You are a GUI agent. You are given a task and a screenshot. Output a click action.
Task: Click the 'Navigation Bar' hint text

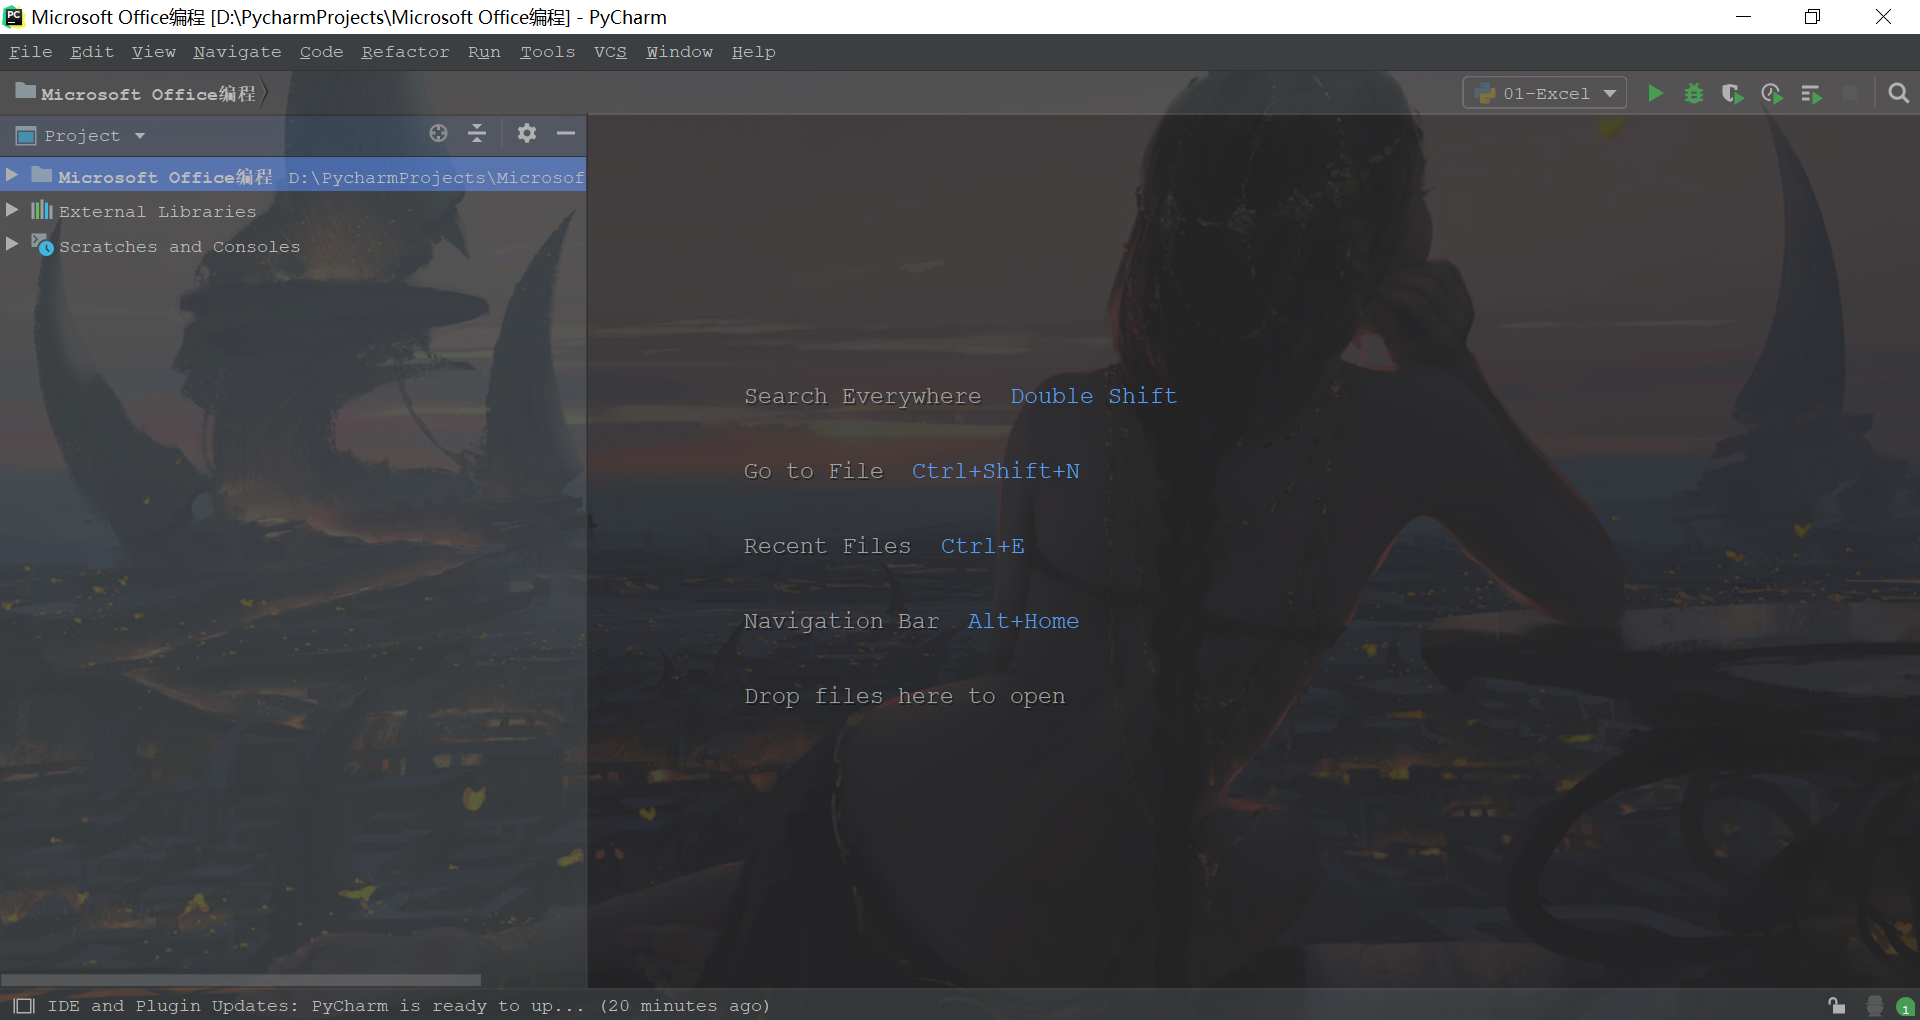point(841,621)
